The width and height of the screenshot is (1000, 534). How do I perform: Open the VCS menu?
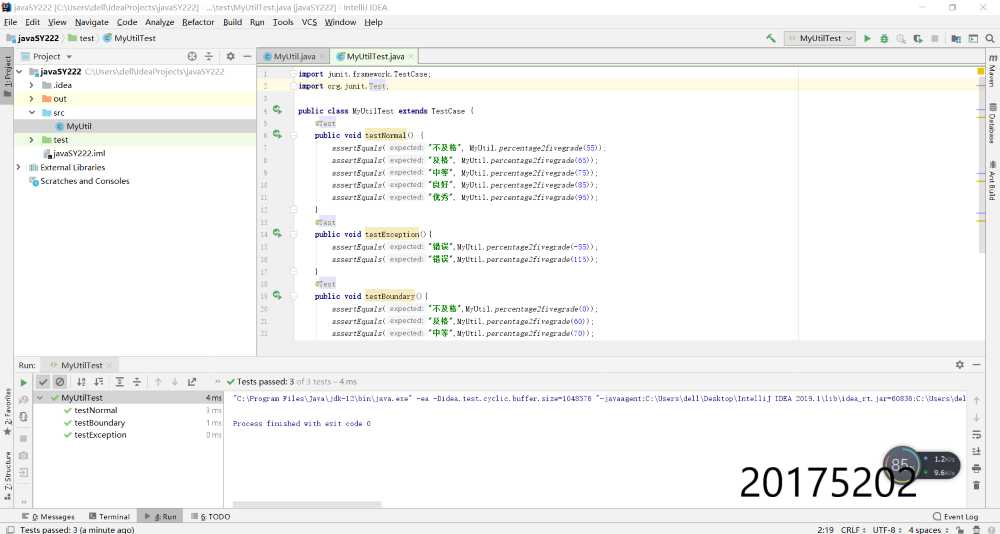point(309,22)
